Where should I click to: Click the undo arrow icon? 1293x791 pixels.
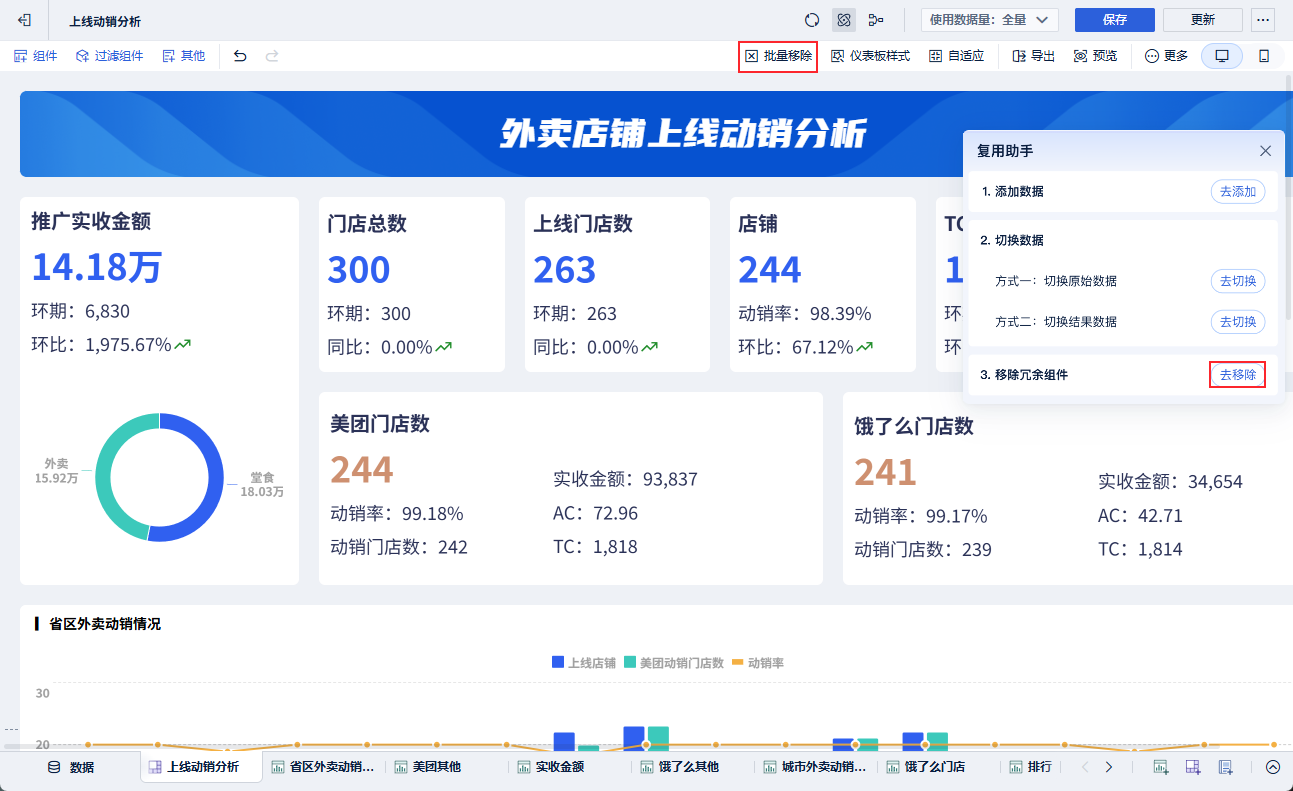240,56
